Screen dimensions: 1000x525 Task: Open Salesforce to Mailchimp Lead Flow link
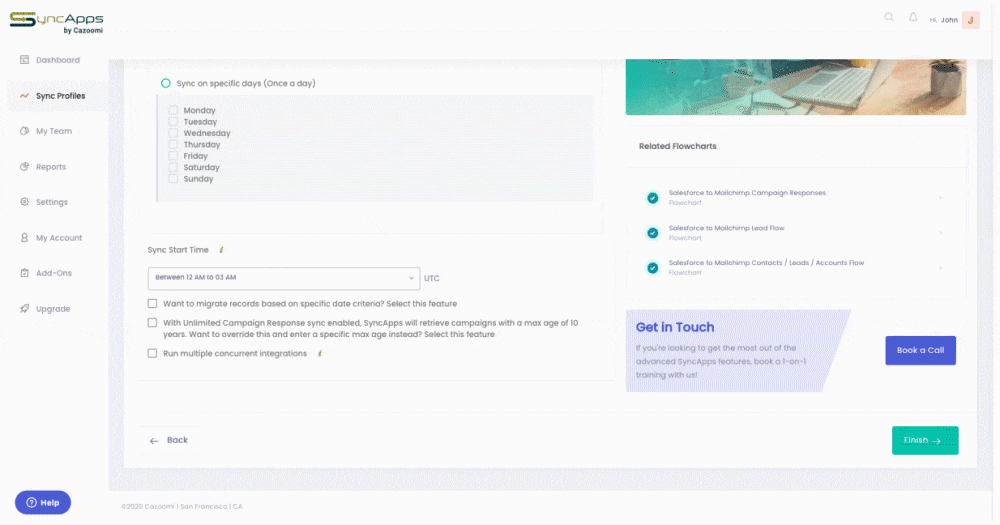coord(726,228)
